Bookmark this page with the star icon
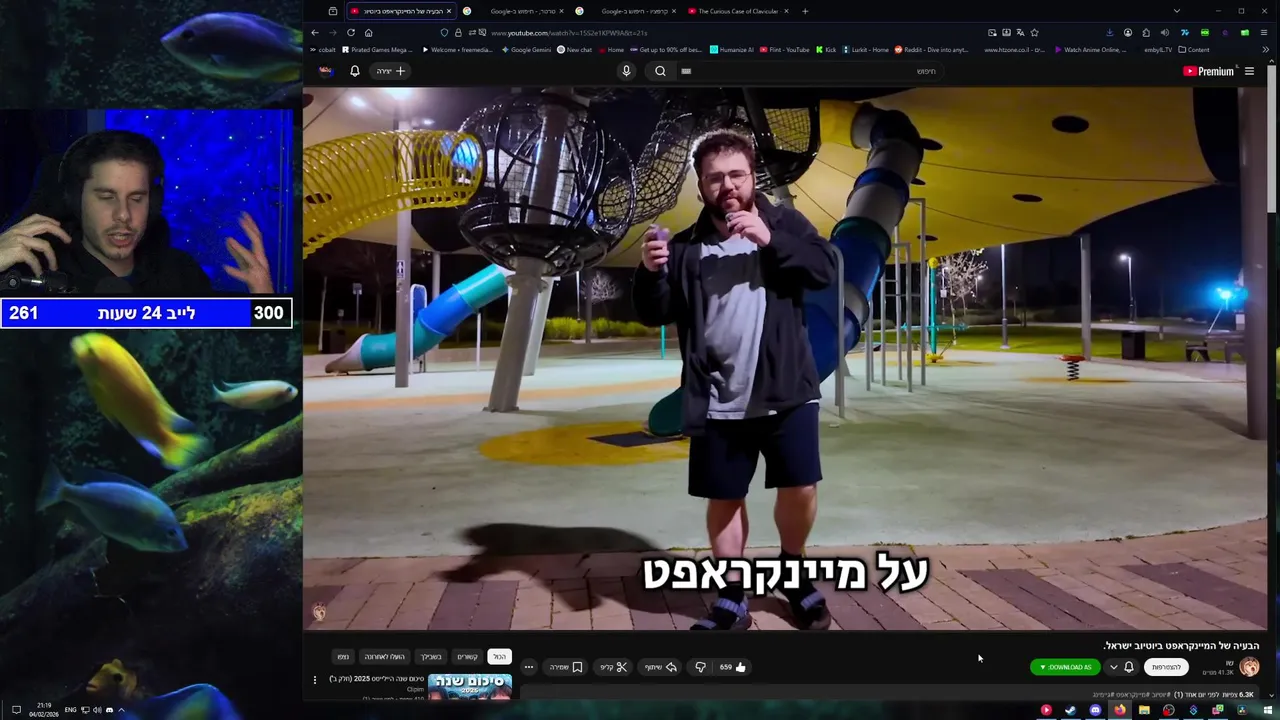The image size is (1280, 720). (x=1034, y=32)
